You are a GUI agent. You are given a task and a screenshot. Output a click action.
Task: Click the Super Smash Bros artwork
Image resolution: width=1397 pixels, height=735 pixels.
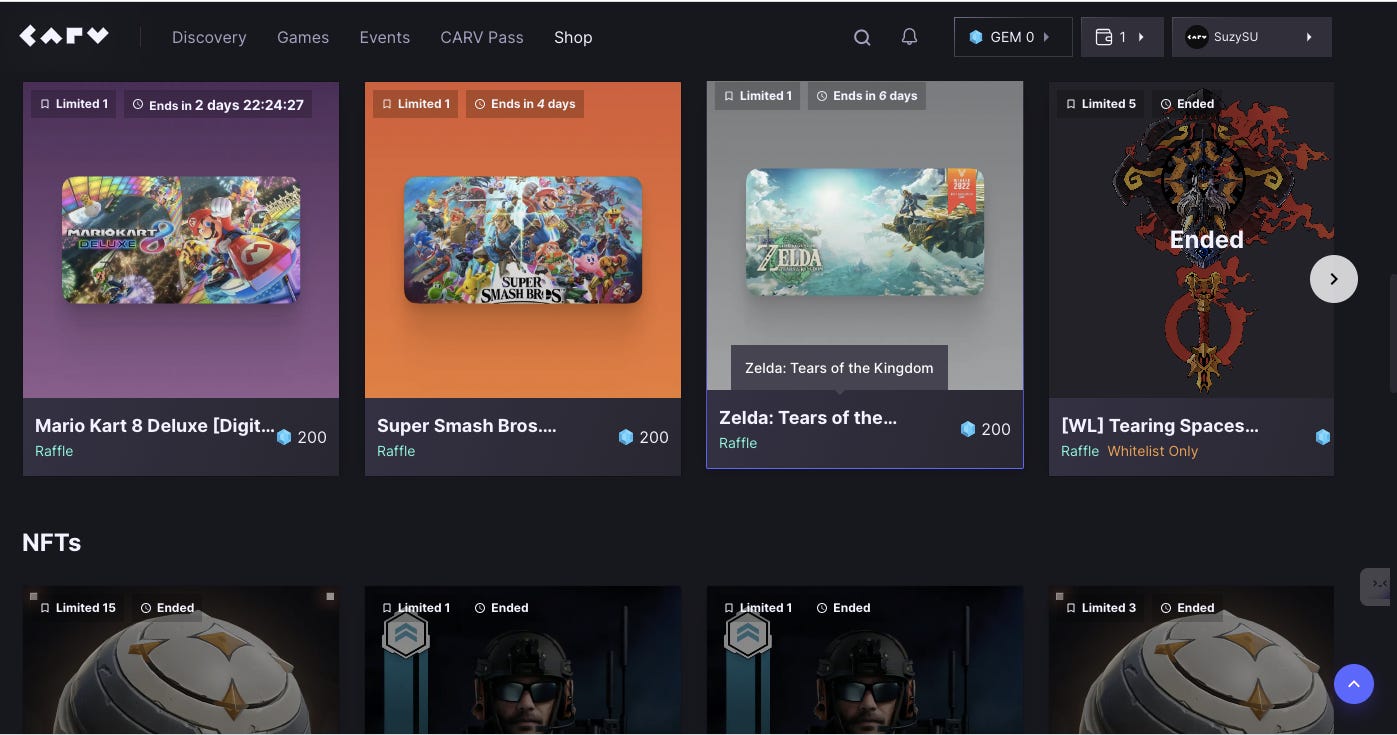pyautogui.click(x=523, y=240)
